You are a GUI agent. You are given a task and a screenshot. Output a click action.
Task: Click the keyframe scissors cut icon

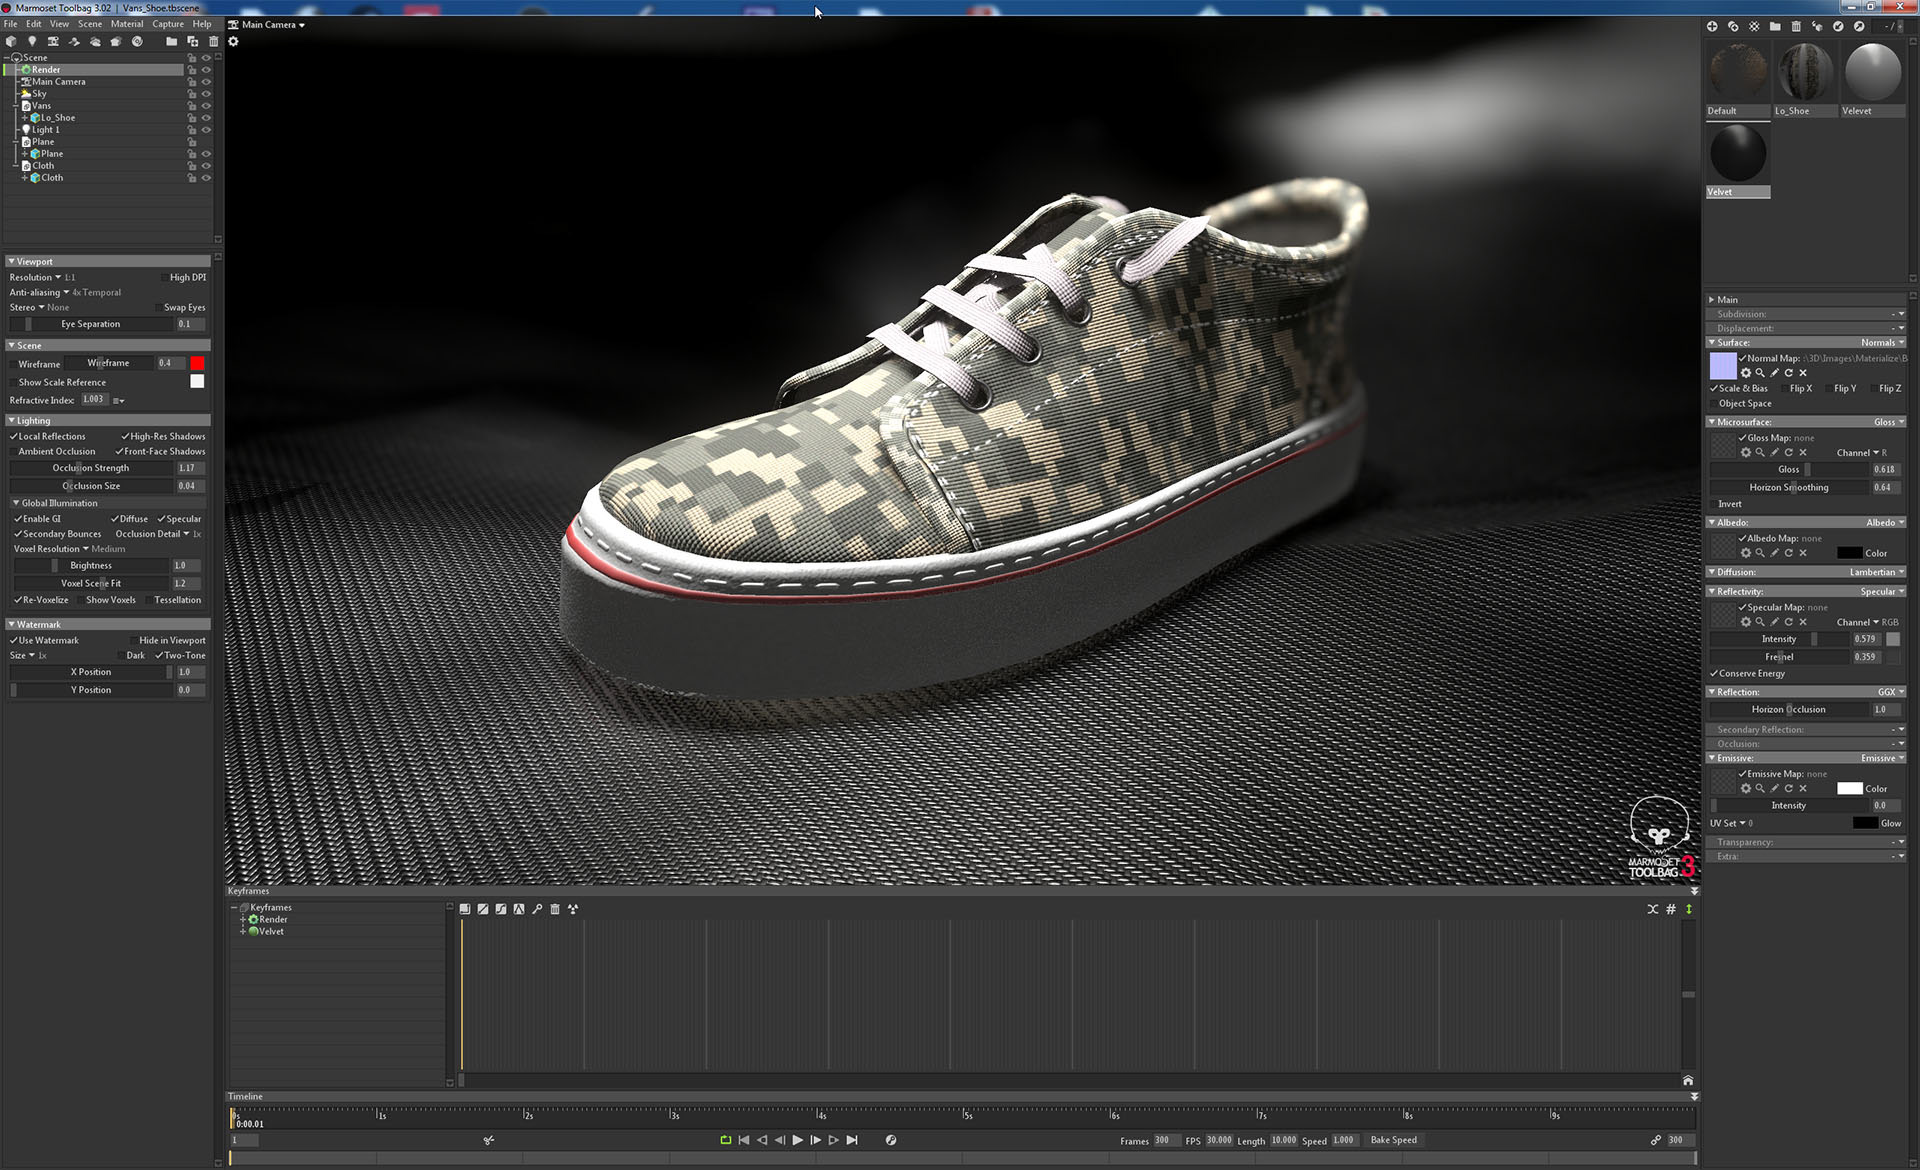point(488,1140)
